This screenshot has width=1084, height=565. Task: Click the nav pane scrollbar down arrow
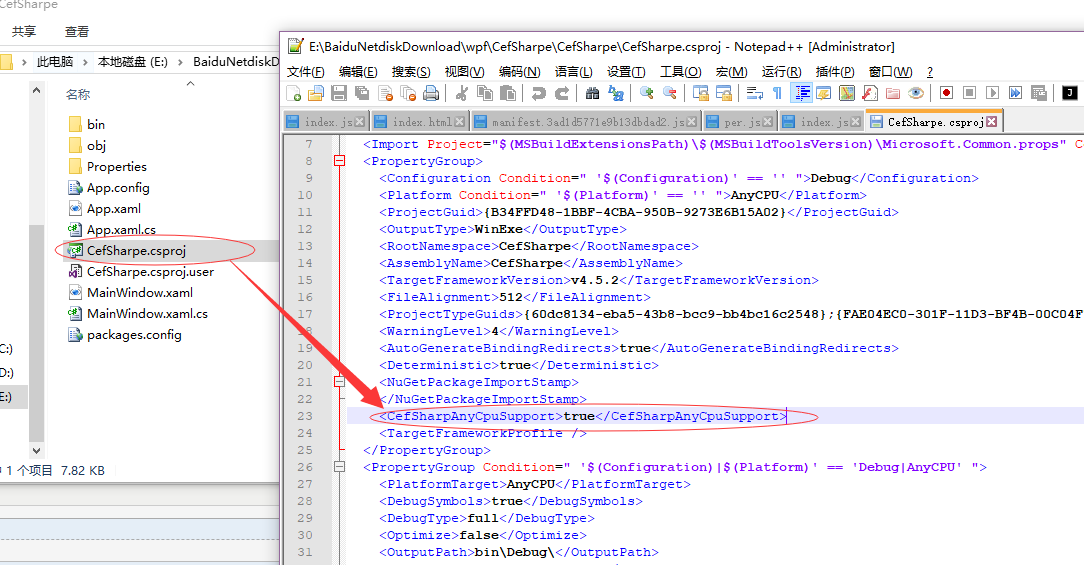click(x=36, y=450)
